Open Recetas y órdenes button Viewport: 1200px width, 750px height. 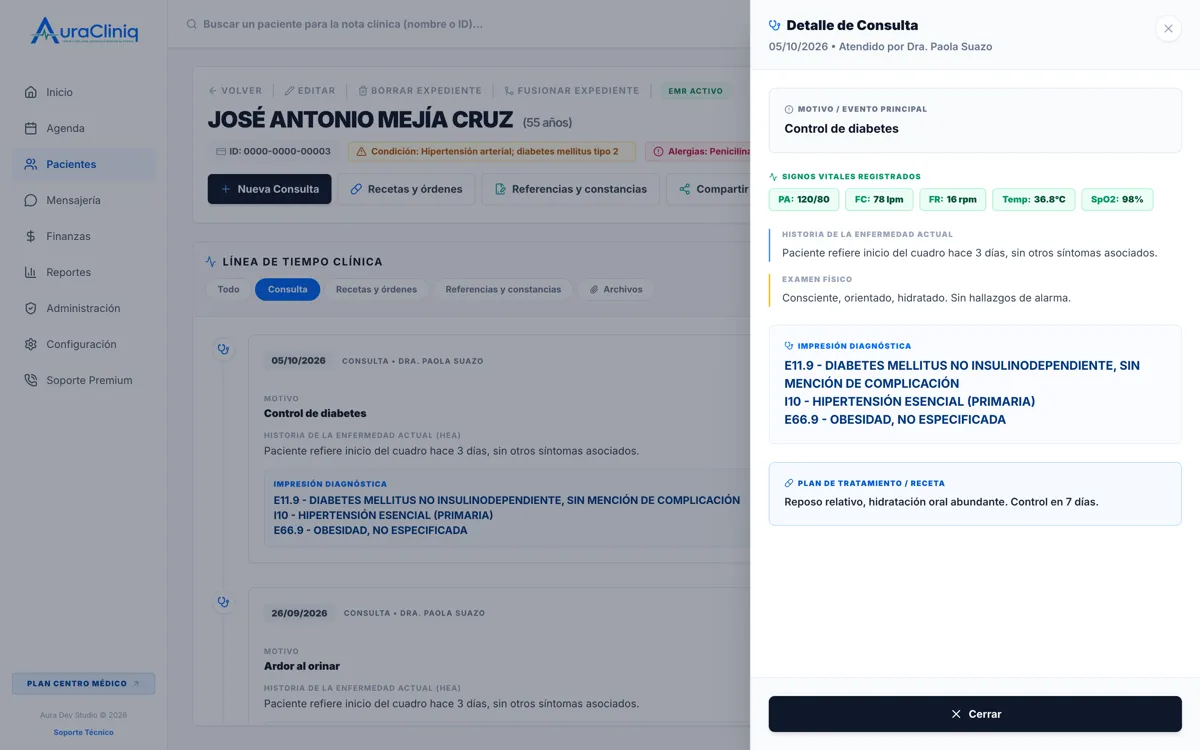[x=407, y=189]
